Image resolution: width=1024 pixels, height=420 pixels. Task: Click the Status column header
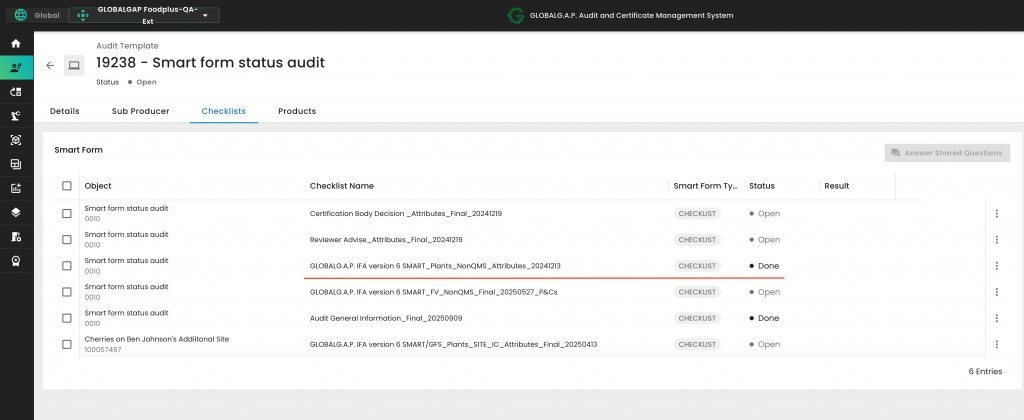point(762,186)
